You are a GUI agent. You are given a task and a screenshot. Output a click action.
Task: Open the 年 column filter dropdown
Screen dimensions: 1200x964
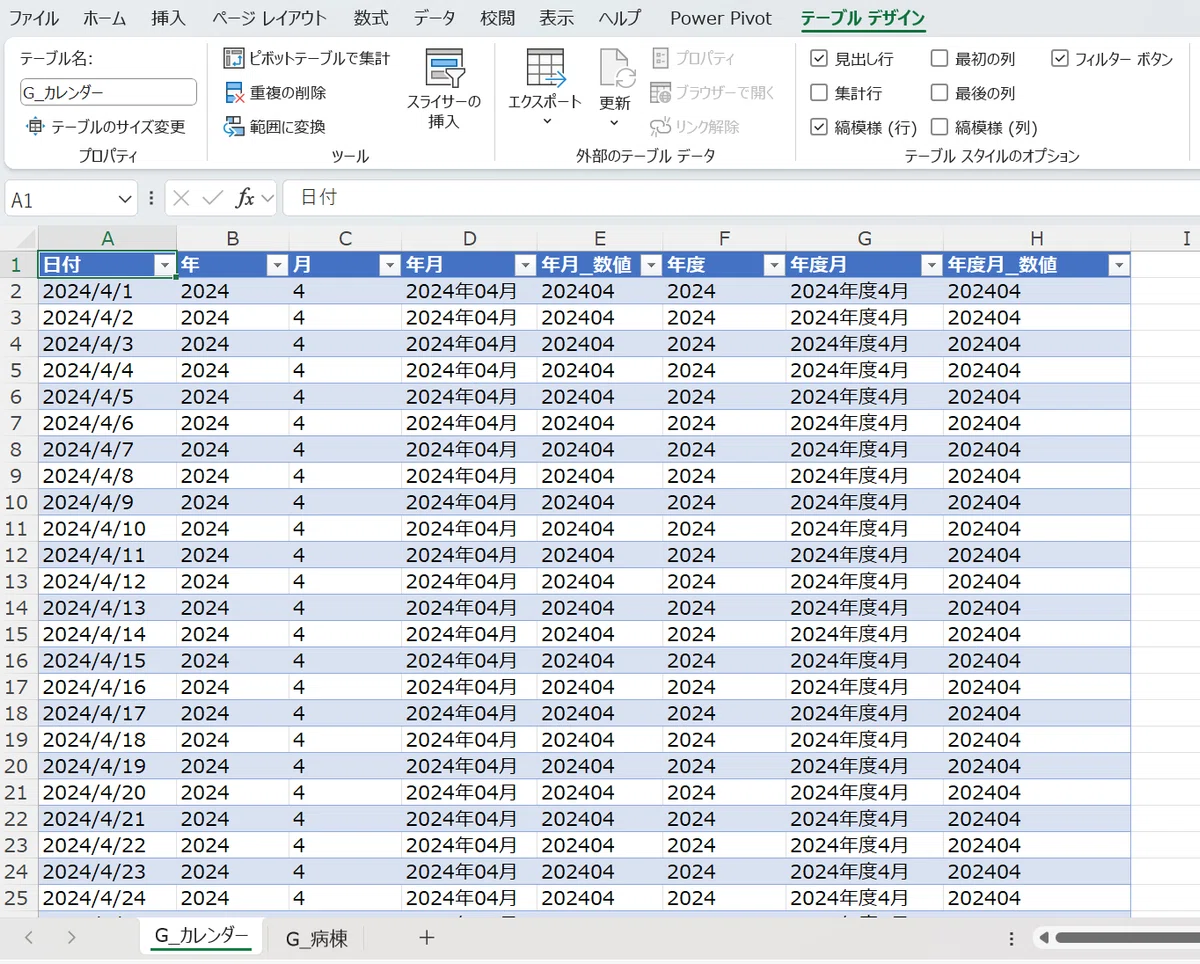tap(277, 265)
